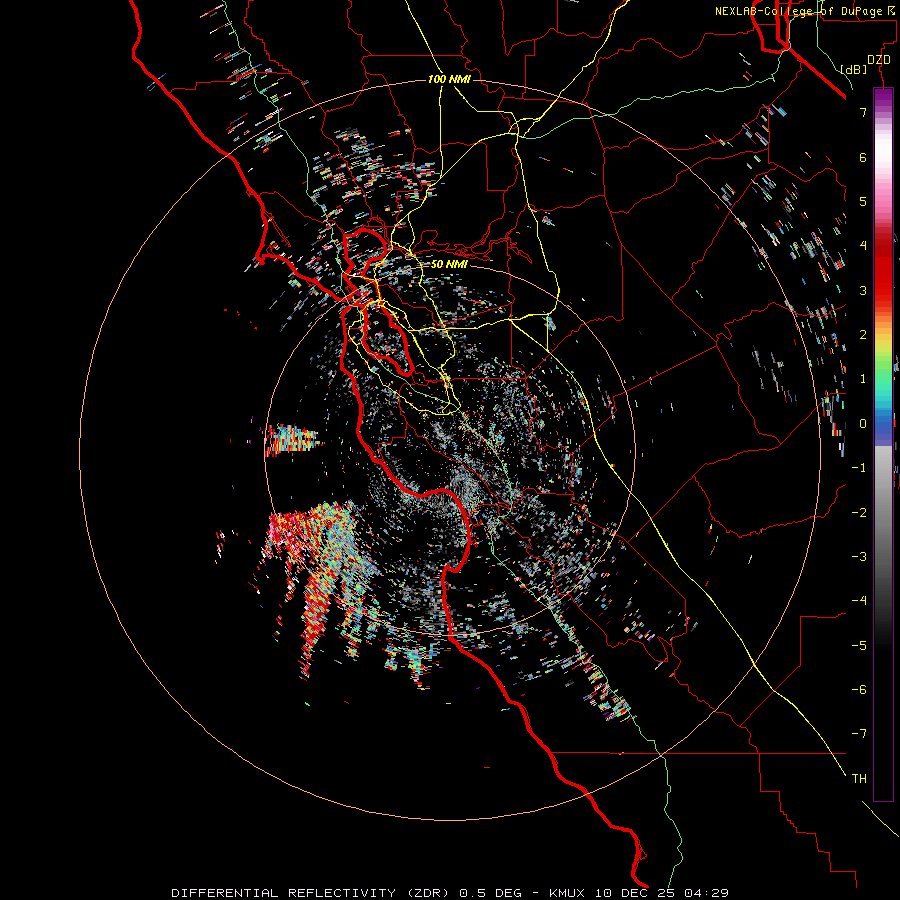Click the "-2" value on color scale
Viewport: 900px width, 900px height.
pyautogui.click(x=859, y=513)
